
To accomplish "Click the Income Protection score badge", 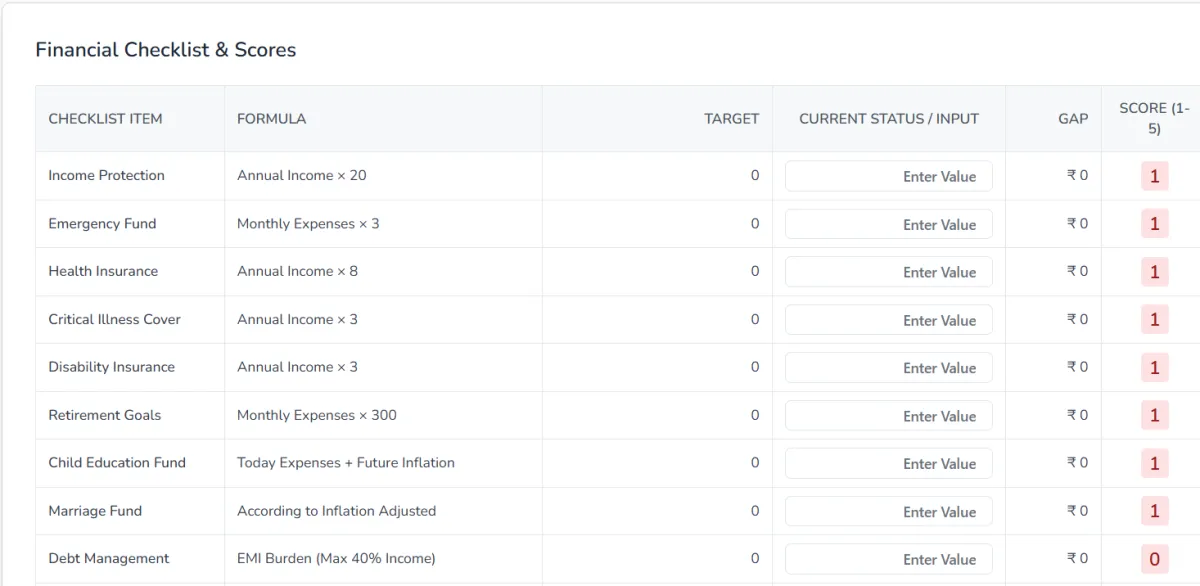I will tap(1154, 176).
